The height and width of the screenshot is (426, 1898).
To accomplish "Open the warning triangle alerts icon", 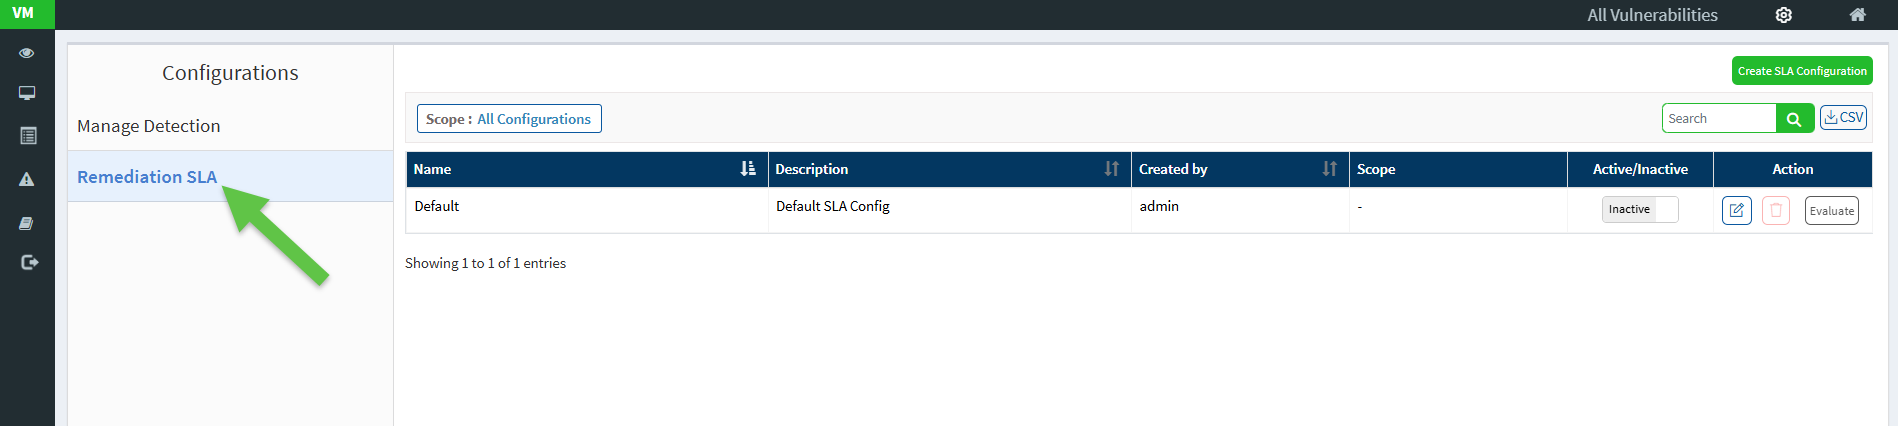I will pos(27,180).
